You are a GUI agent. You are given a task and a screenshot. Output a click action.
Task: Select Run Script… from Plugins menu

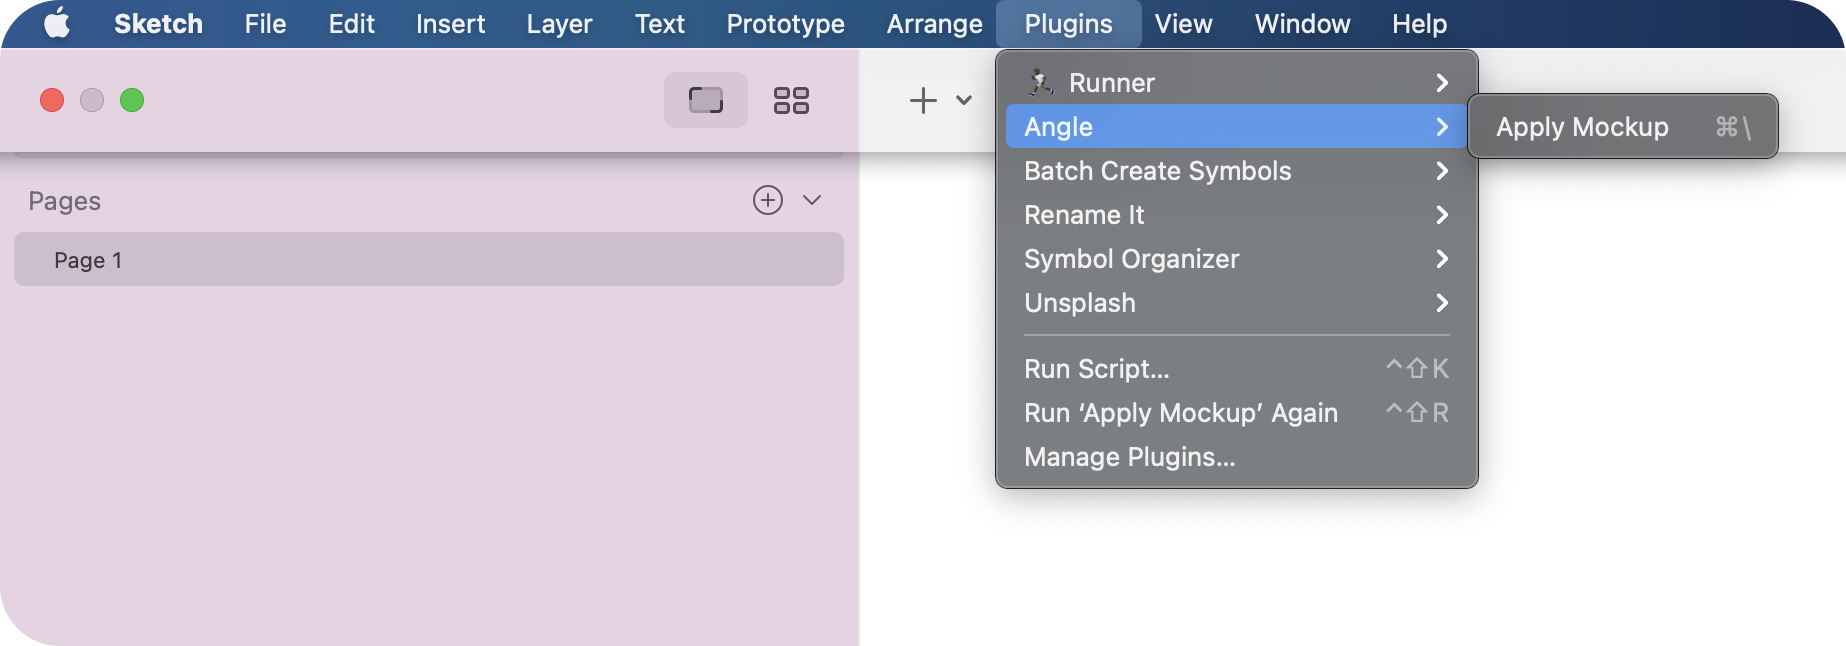coord(1097,369)
